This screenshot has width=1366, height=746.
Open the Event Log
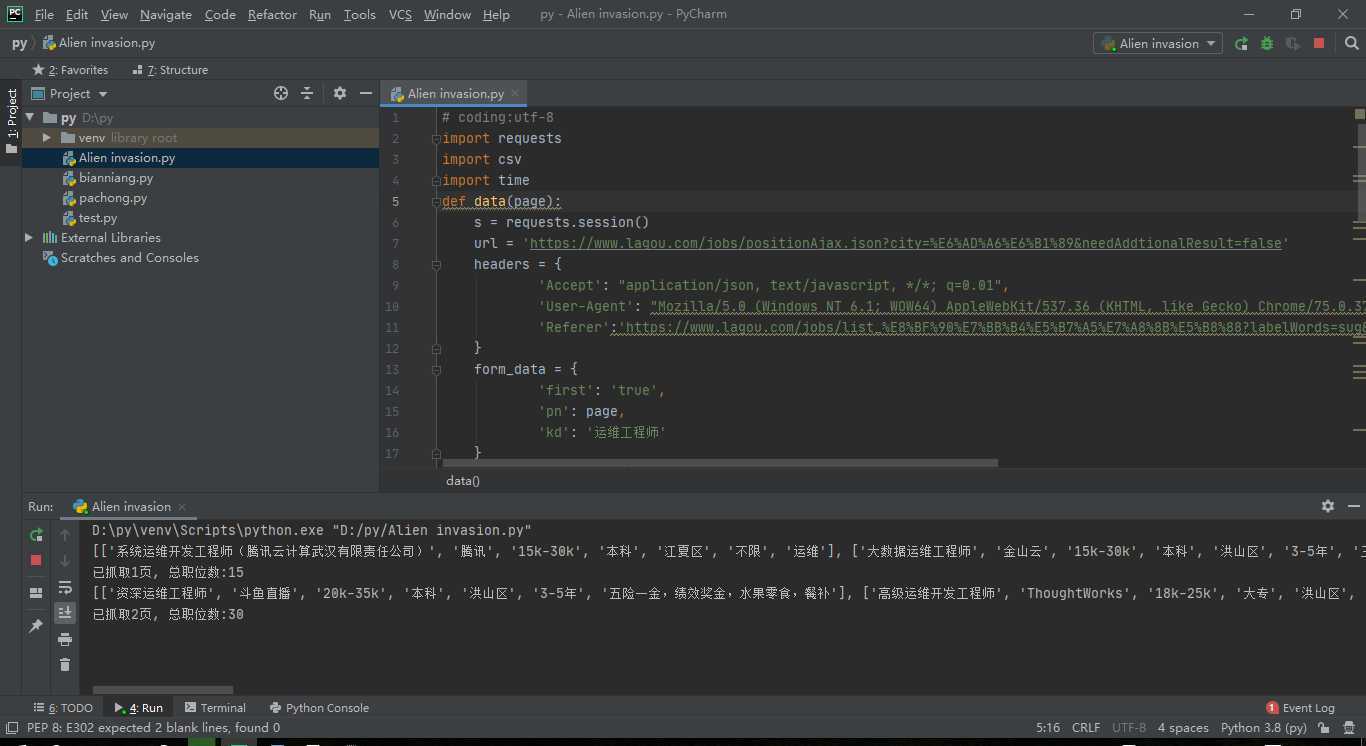(1300, 708)
